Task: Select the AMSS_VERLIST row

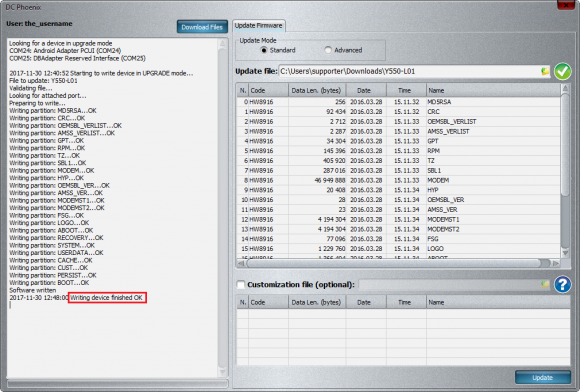Action: pyautogui.click(x=398, y=131)
